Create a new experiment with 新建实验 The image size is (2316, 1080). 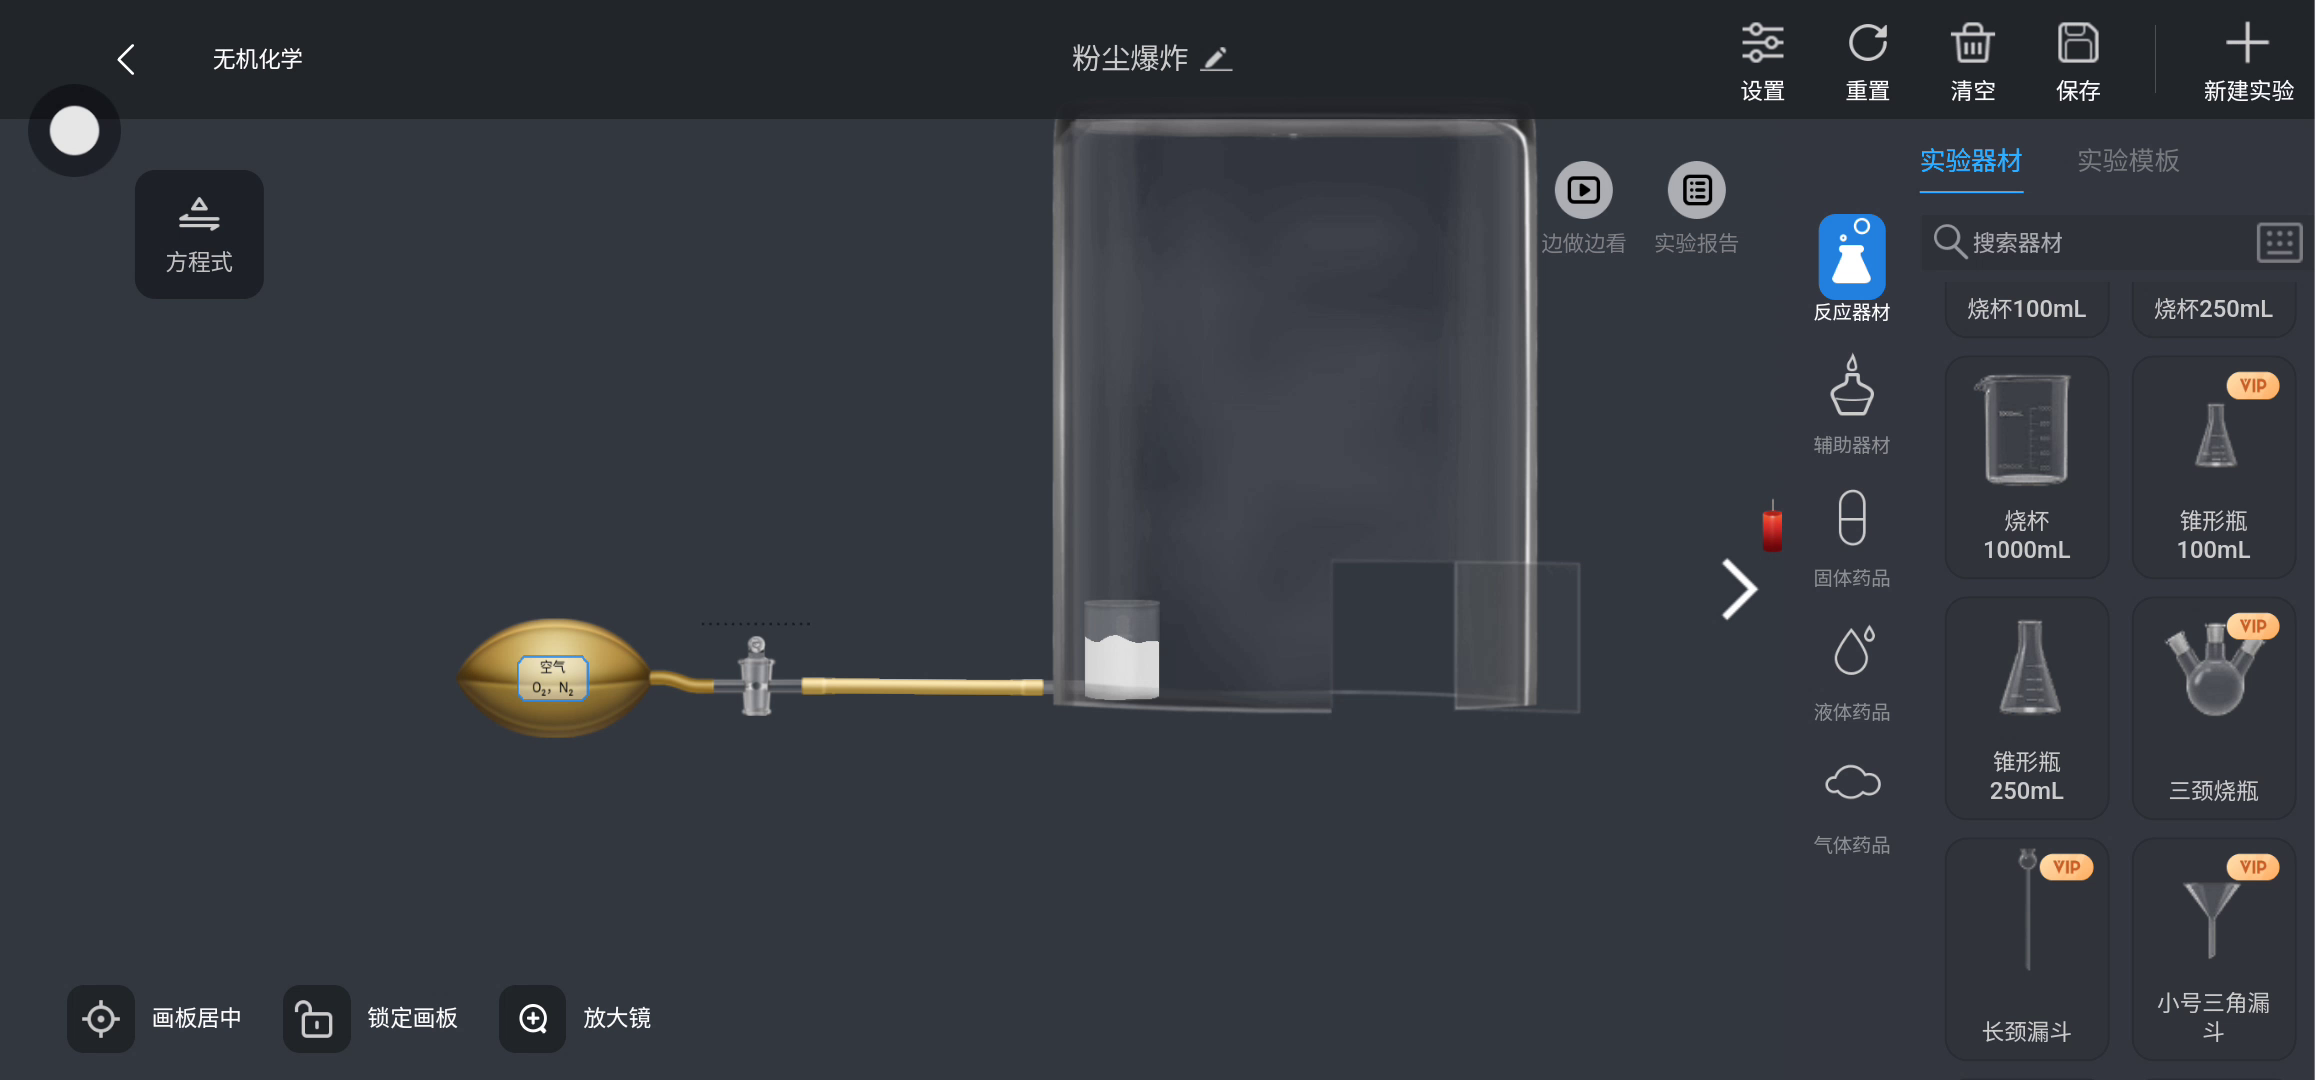pyautogui.click(x=2248, y=61)
